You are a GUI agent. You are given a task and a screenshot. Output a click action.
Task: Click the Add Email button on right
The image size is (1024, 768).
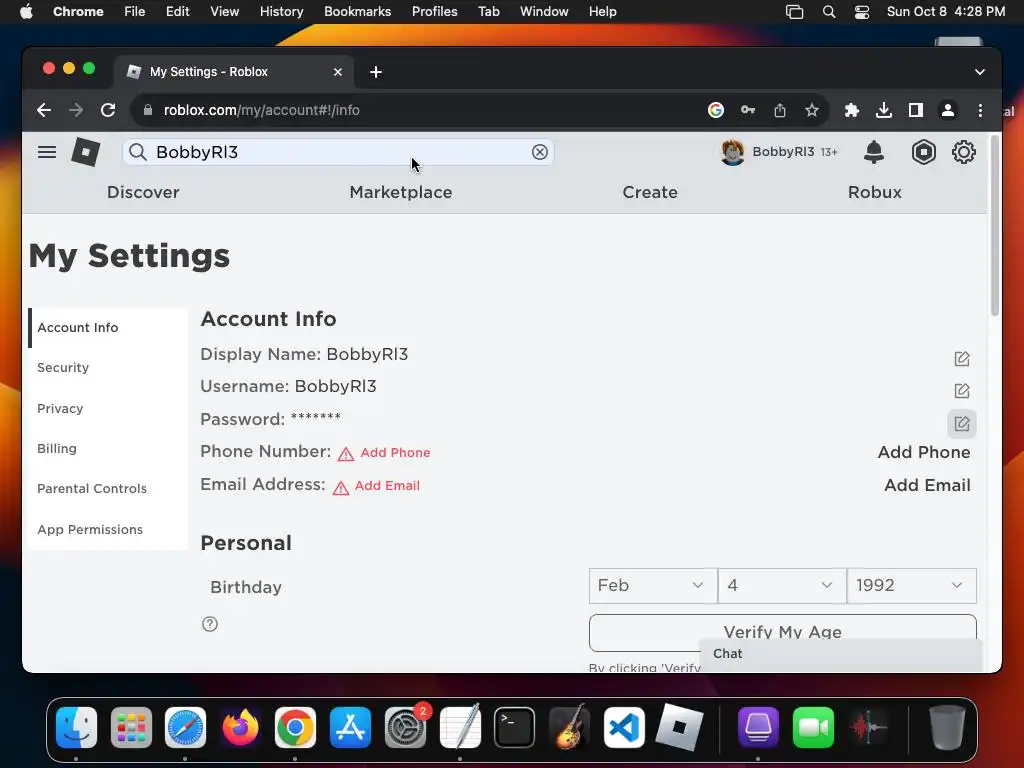click(x=927, y=485)
